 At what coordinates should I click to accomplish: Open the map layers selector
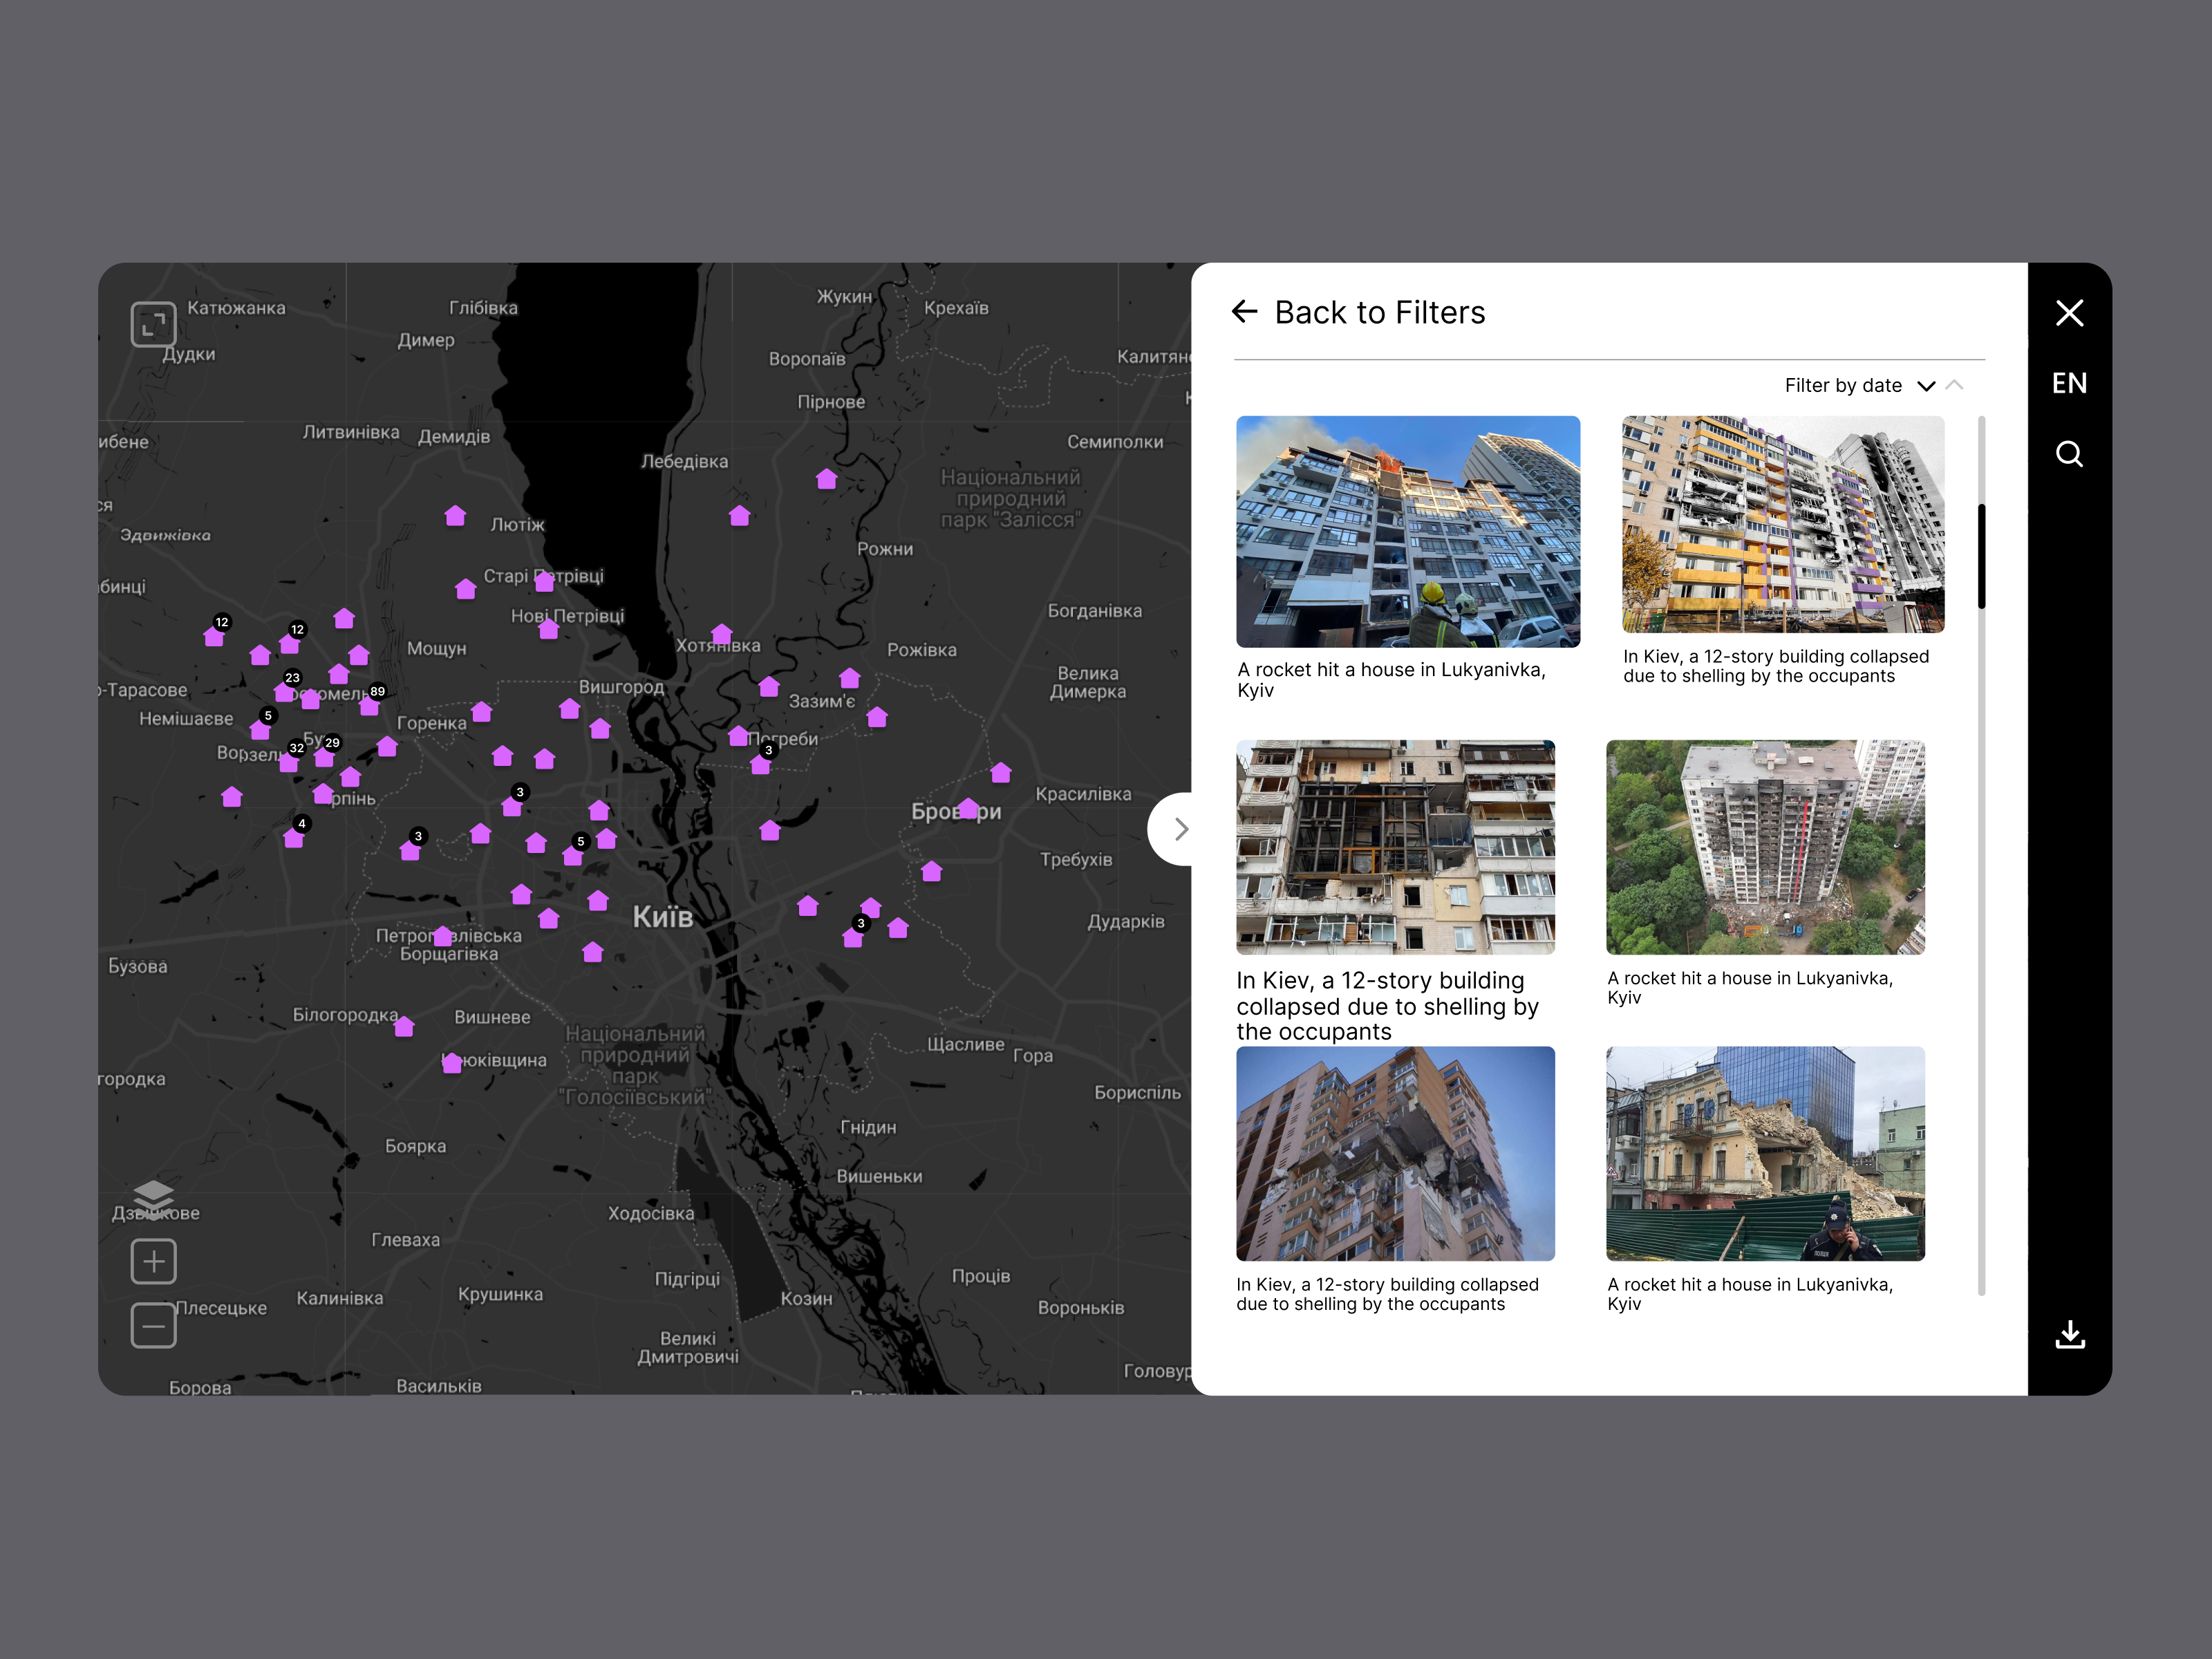tap(153, 1197)
